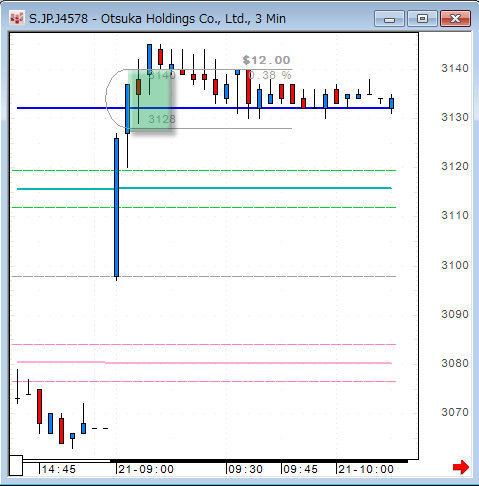The image size is (479, 486).
Task: Click the 14:45 time axis label
Action: tap(58, 469)
